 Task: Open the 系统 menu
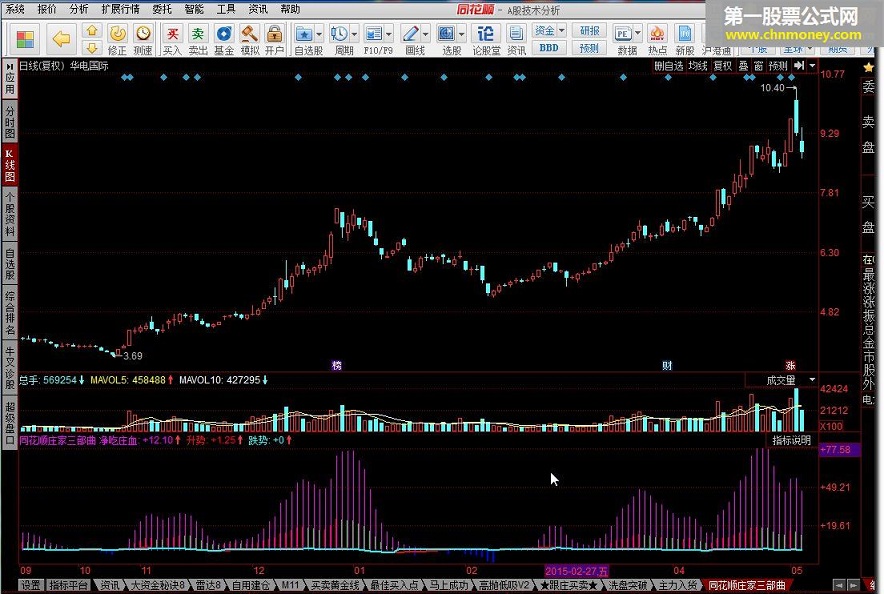coord(15,9)
